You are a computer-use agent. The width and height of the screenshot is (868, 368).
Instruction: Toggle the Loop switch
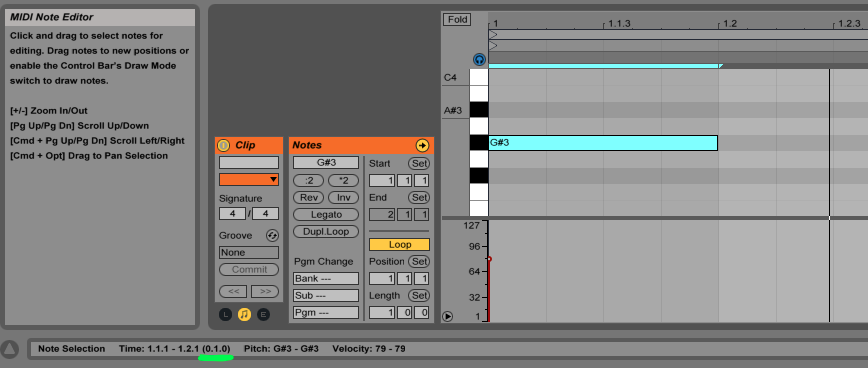point(399,245)
